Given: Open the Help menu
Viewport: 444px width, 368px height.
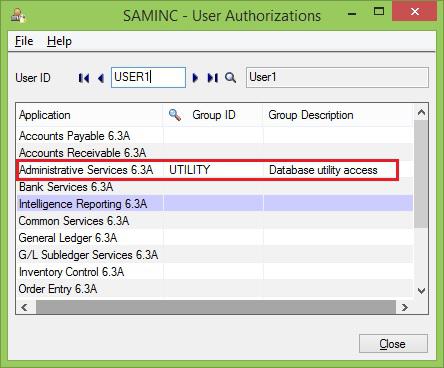Looking at the screenshot, I should [59, 41].
